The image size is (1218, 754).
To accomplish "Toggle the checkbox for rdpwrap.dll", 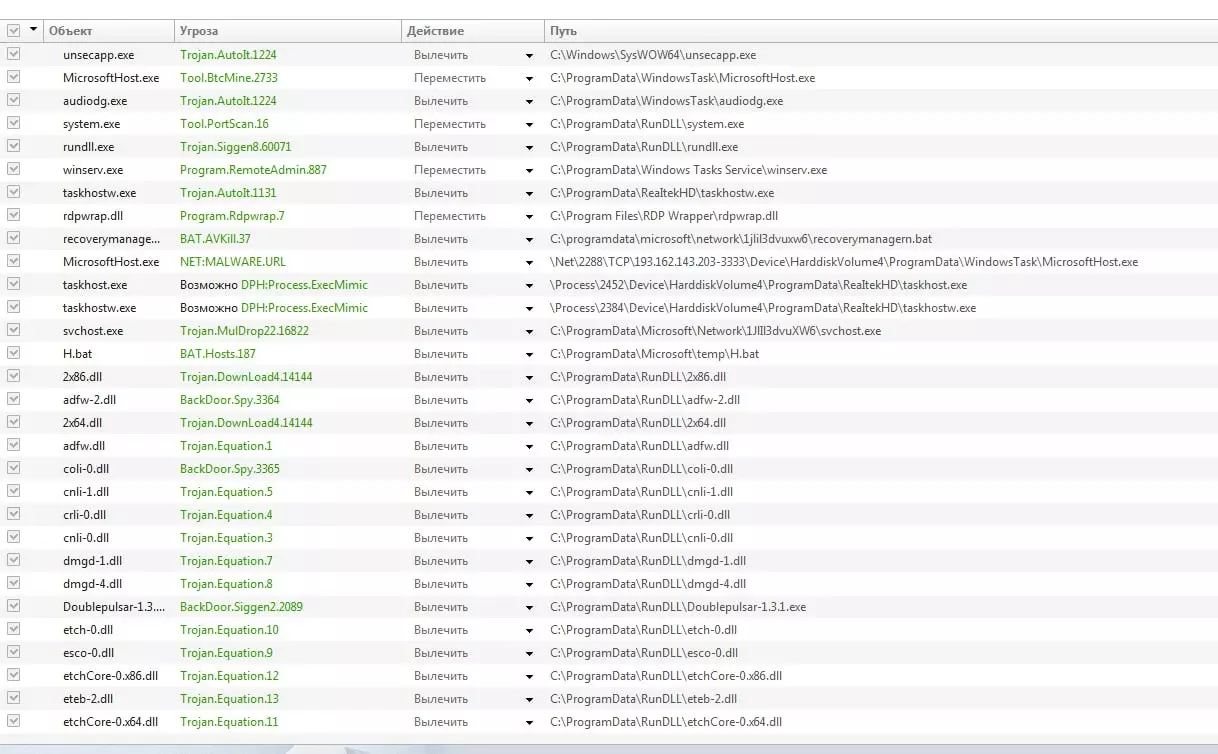I will 13,216.
